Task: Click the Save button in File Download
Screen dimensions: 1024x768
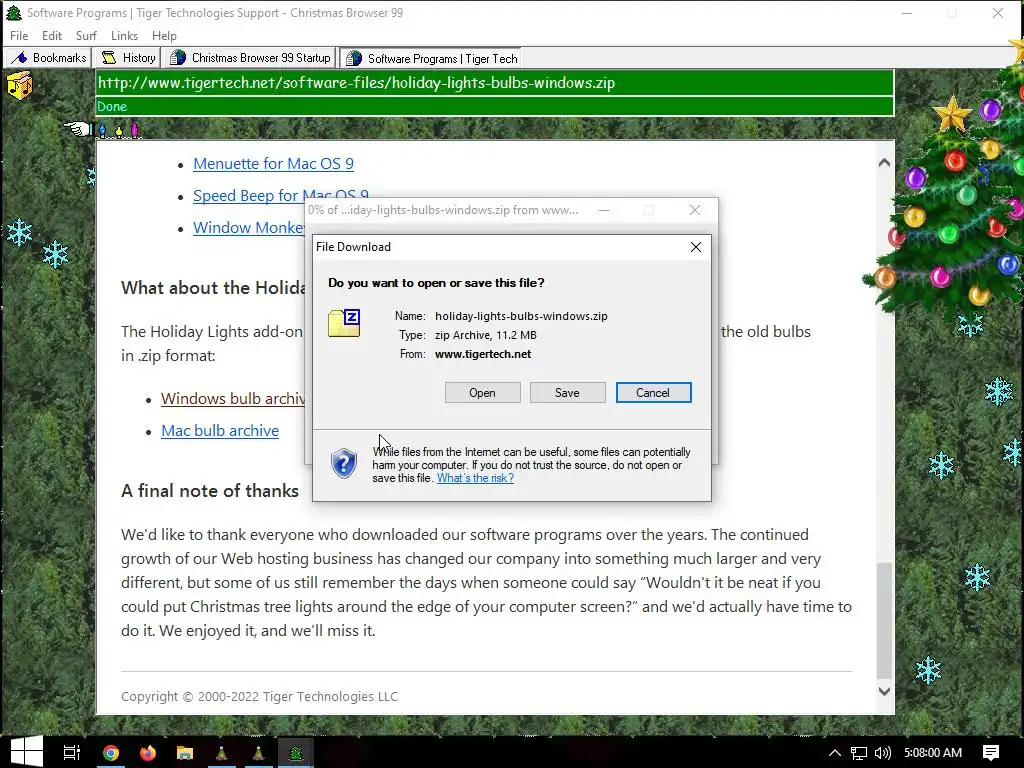Action: point(567,392)
